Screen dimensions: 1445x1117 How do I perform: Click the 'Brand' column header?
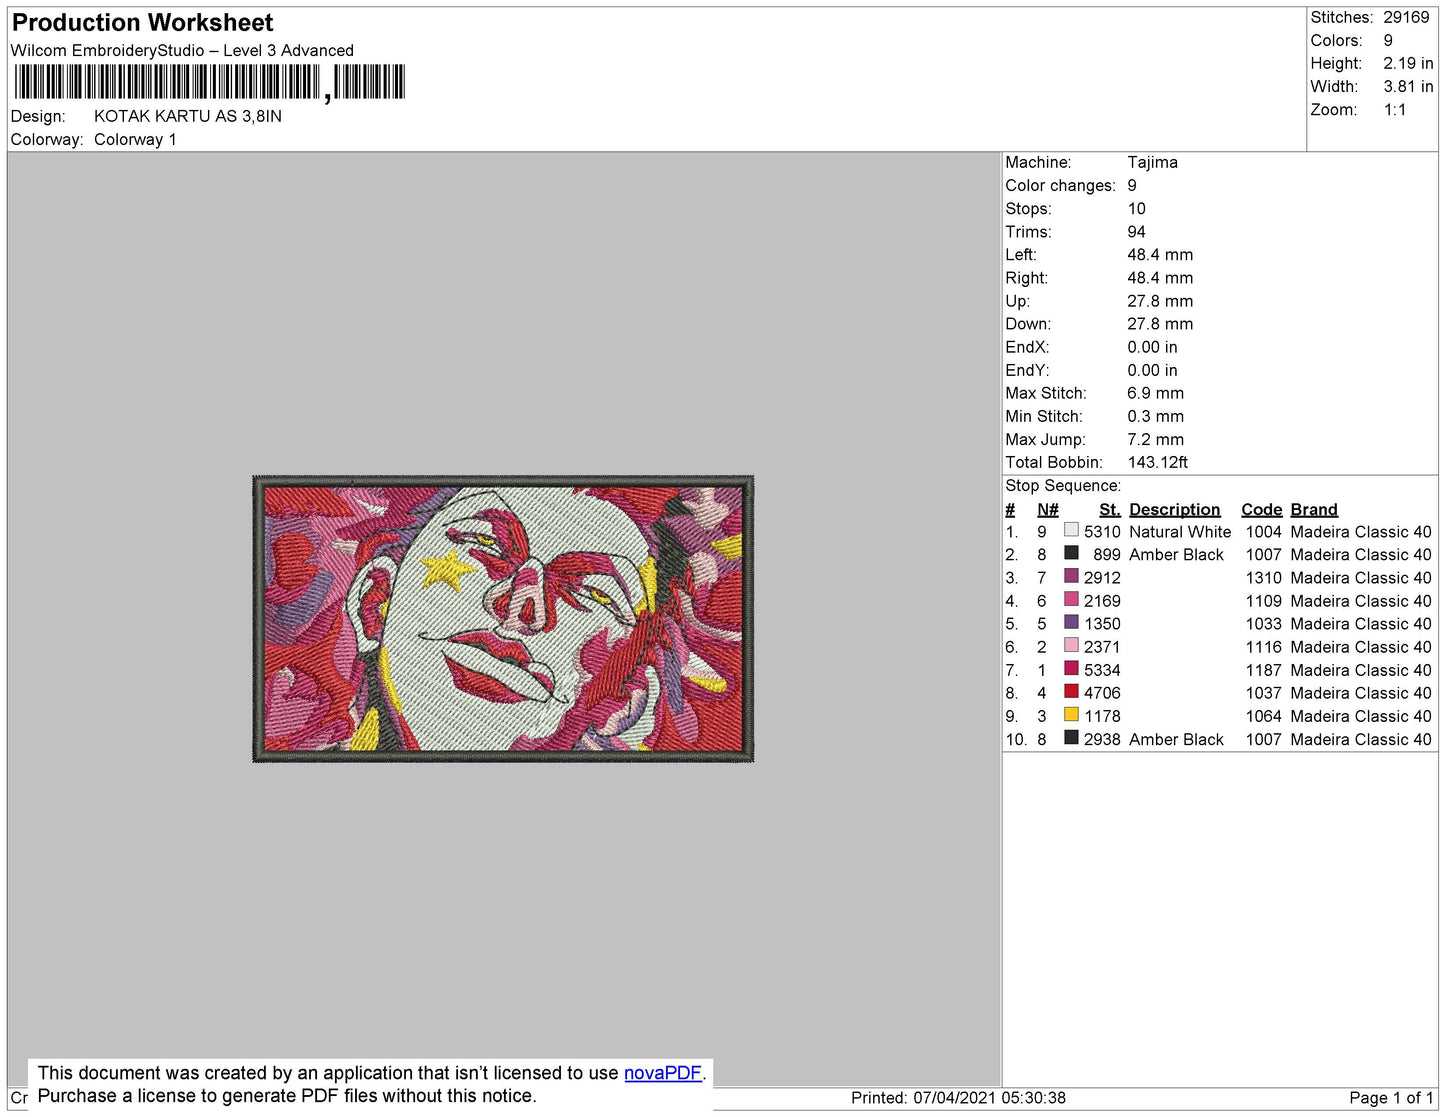tap(1314, 510)
